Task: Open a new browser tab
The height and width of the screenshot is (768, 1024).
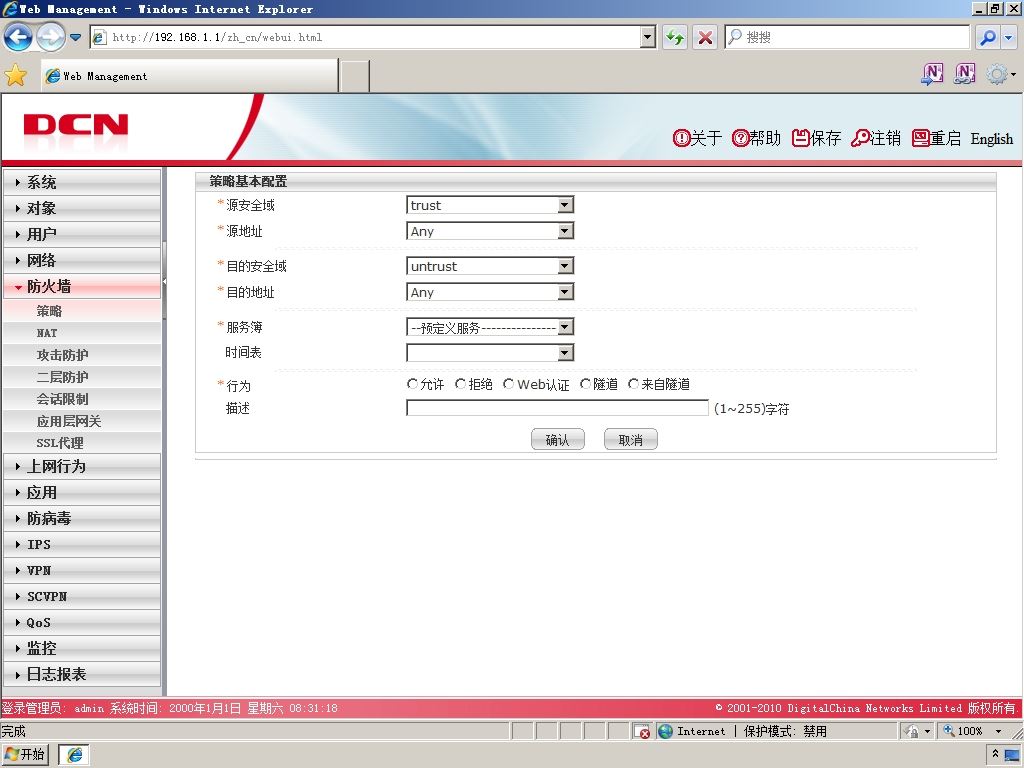Action: (355, 76)
